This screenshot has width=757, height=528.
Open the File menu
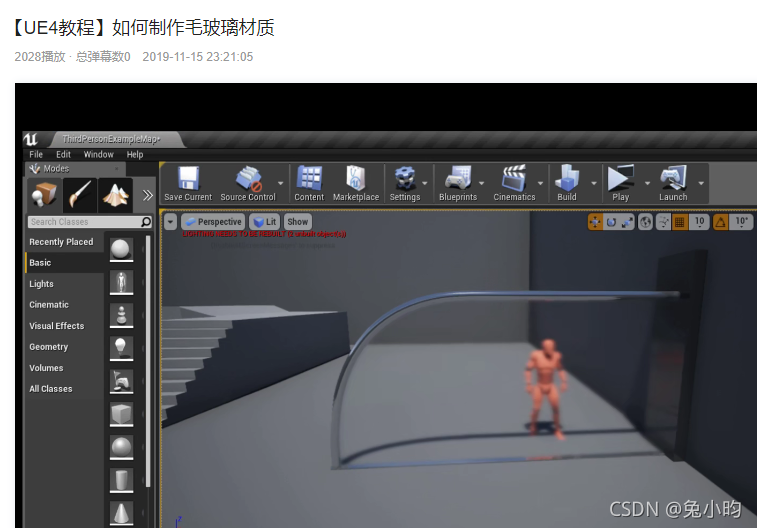tap(36, 154)
